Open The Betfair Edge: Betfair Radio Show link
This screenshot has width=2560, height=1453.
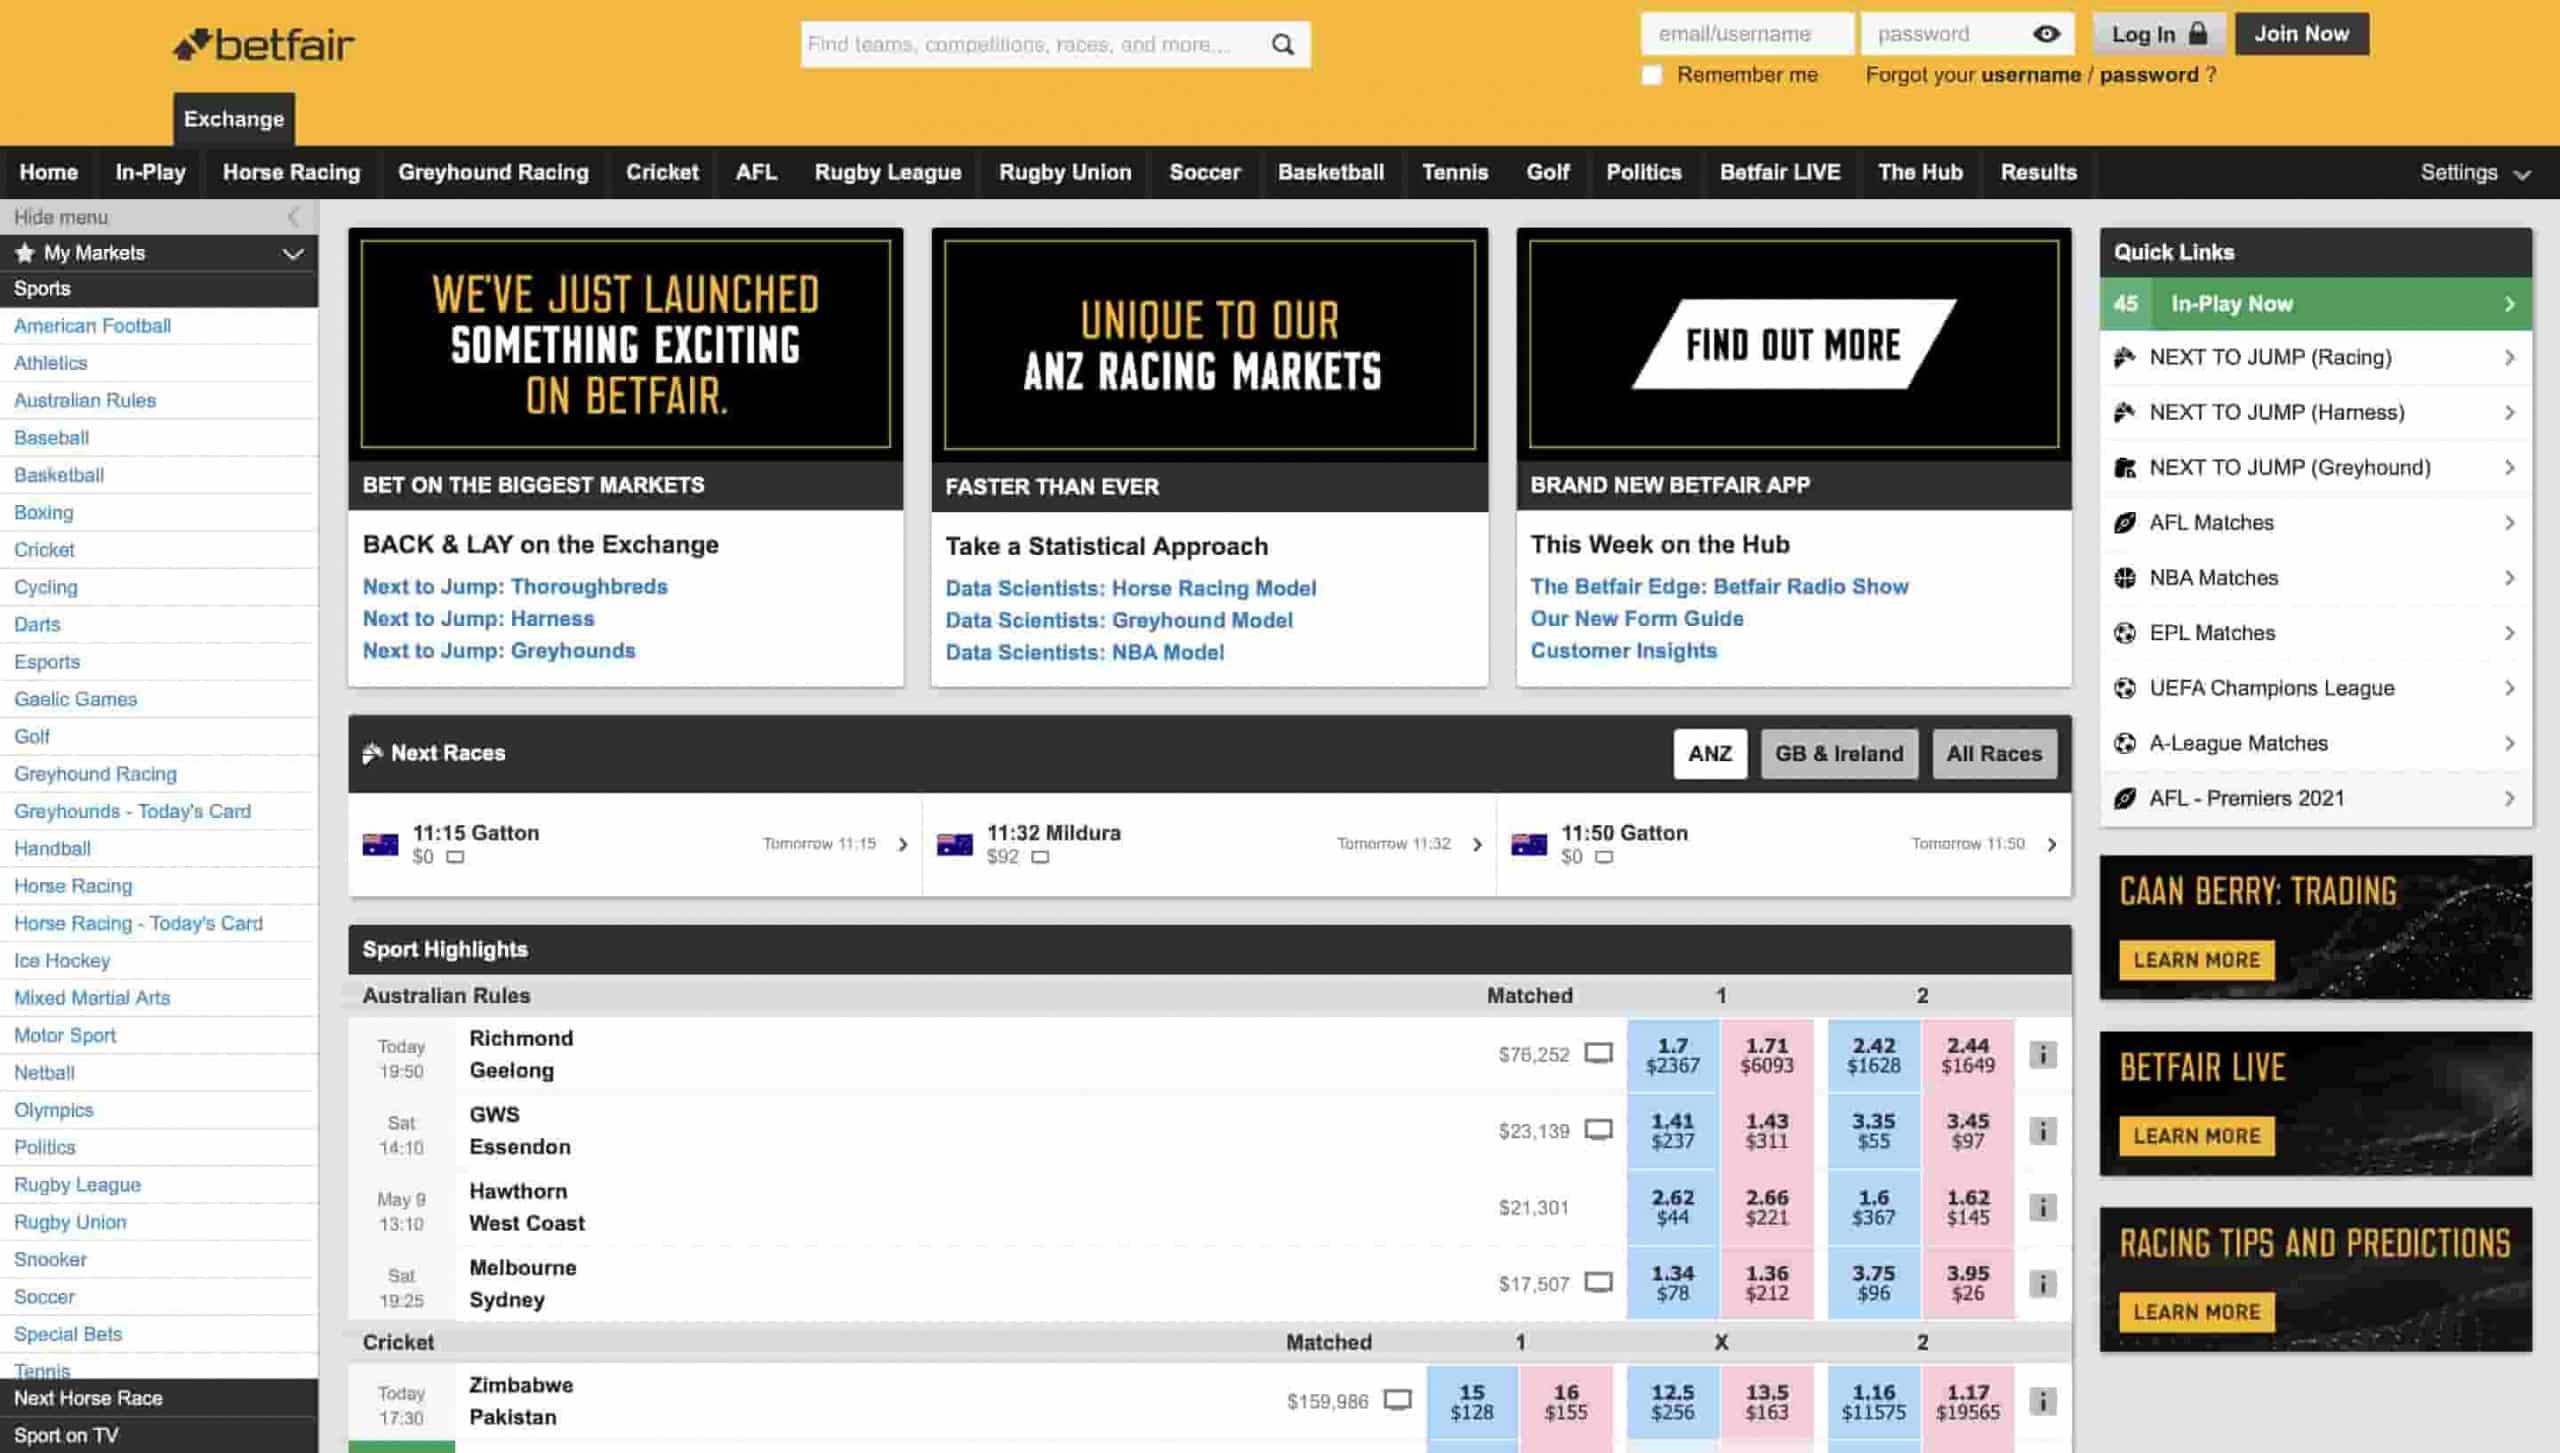[x=1719, y=587]
